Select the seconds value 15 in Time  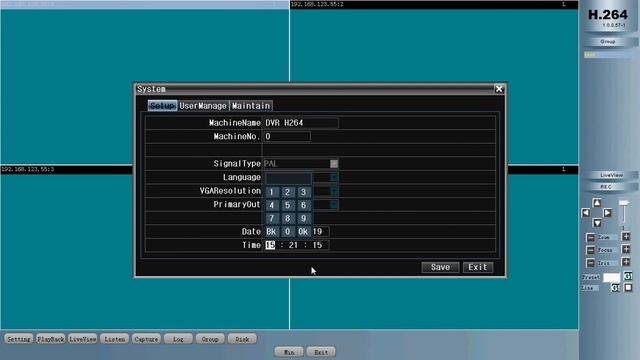click(317, 245)
